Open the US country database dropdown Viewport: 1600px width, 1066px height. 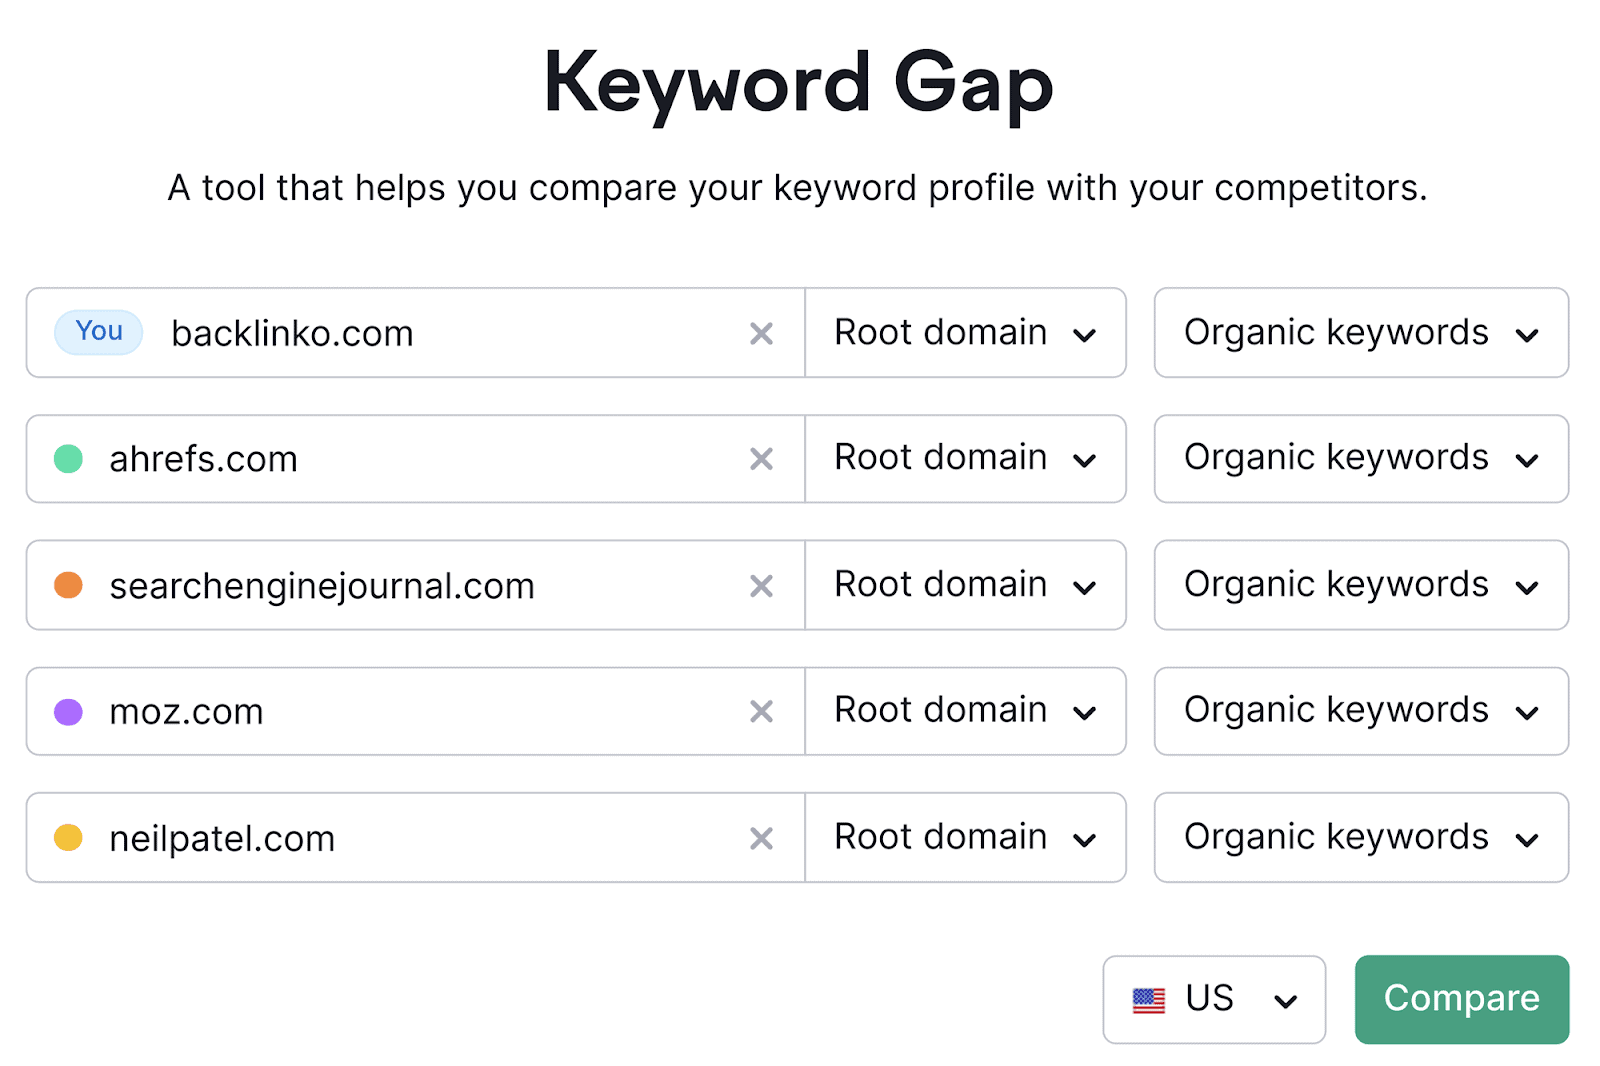click(1214, 999)
